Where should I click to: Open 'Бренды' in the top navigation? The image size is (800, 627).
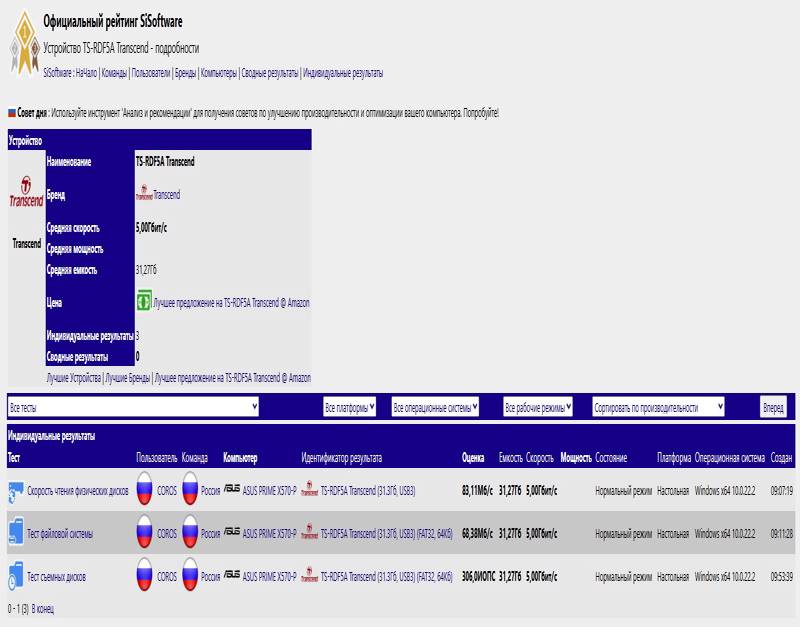(185, 73)
